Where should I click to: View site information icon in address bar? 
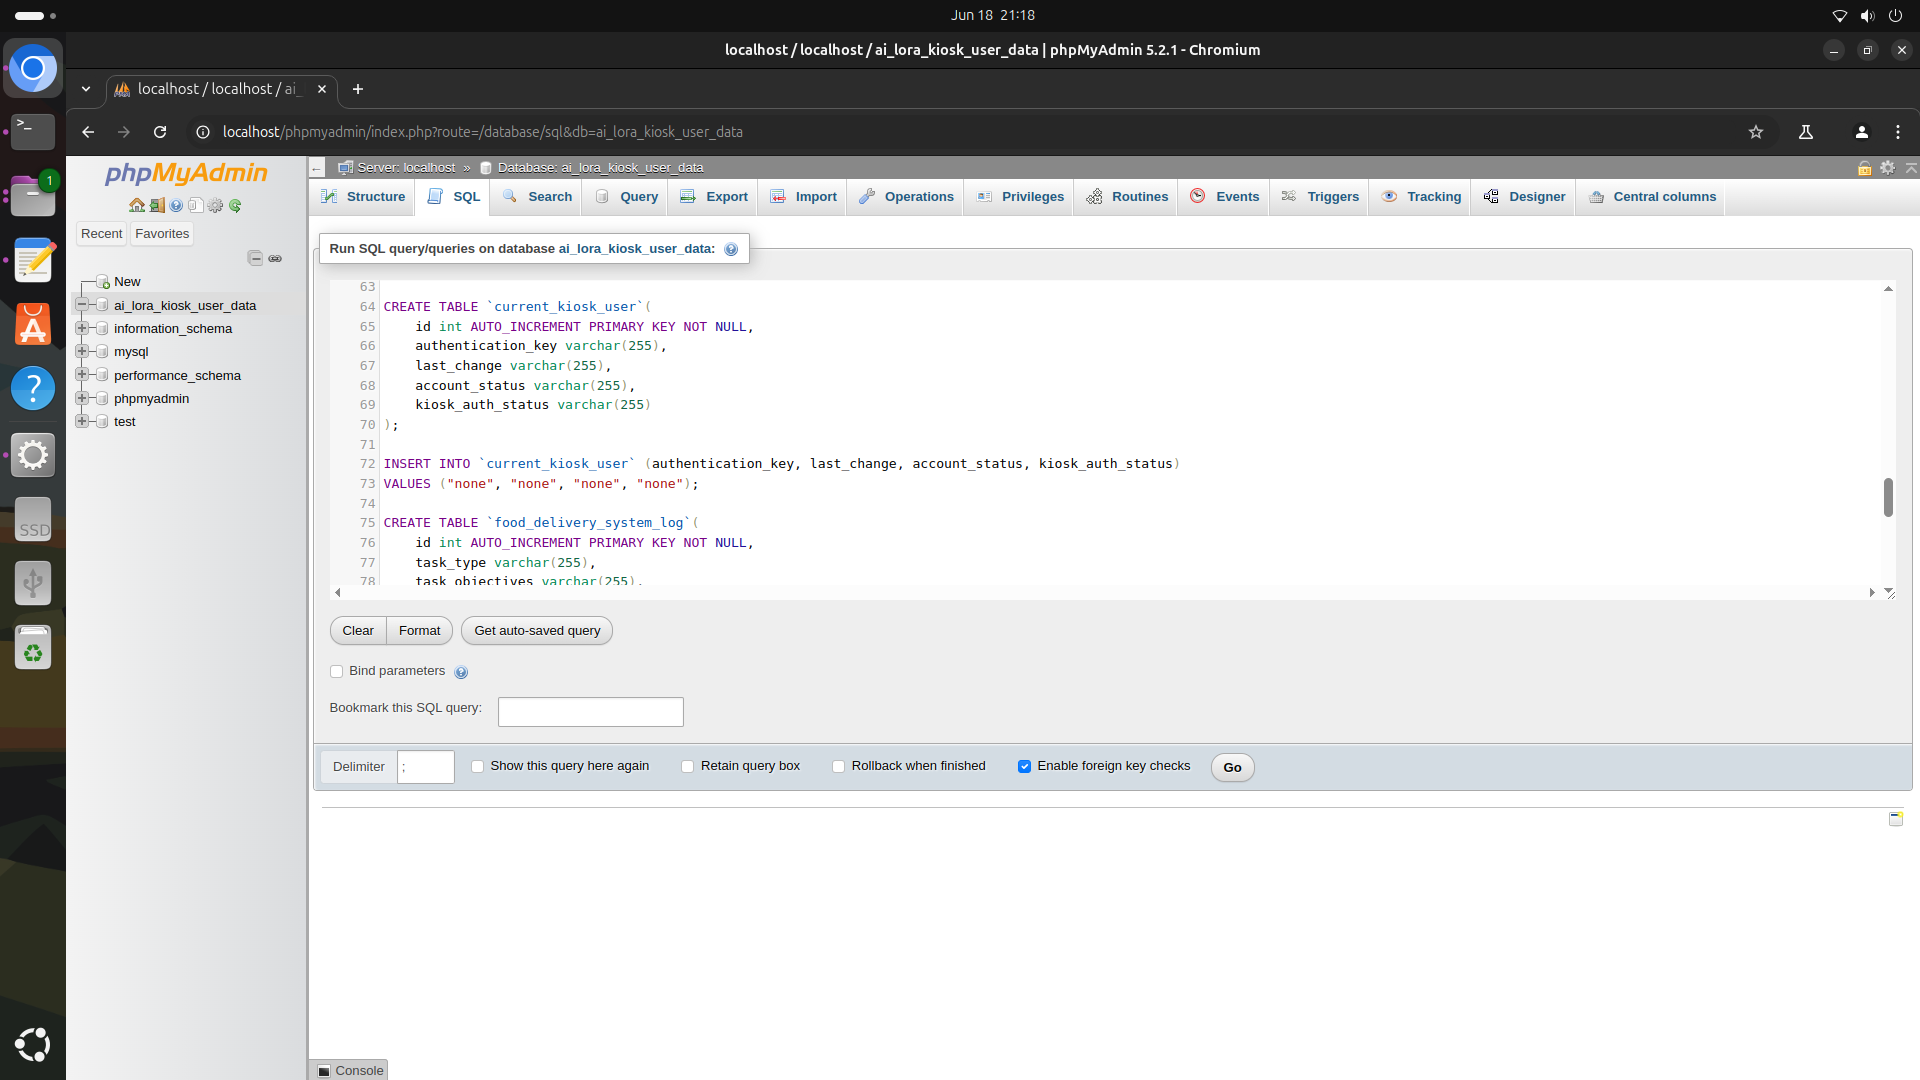pos(202,132)
